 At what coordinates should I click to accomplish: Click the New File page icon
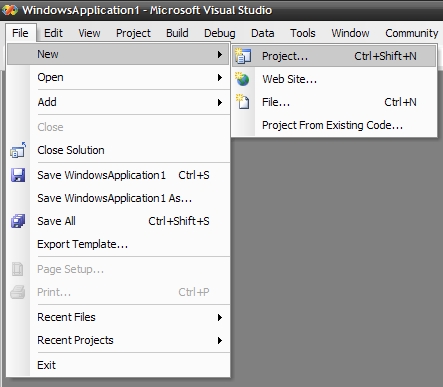pos(243,102)
